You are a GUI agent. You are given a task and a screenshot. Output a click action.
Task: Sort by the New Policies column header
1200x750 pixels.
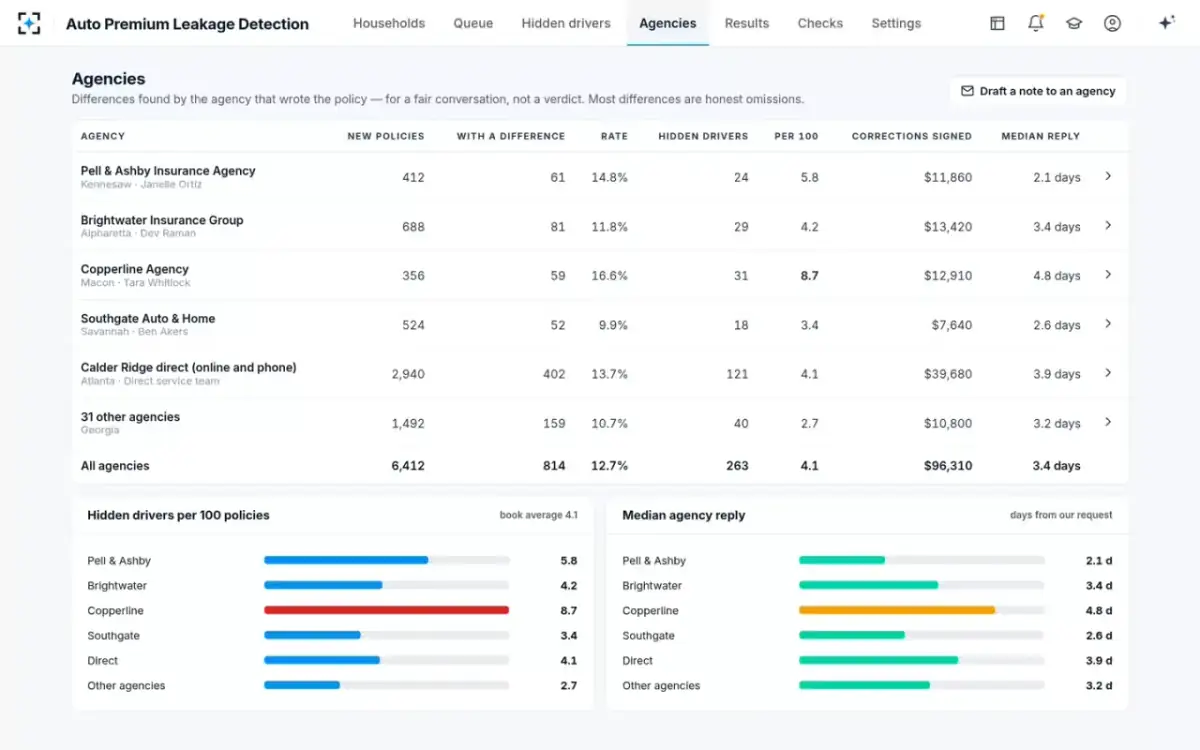point(386,136)
